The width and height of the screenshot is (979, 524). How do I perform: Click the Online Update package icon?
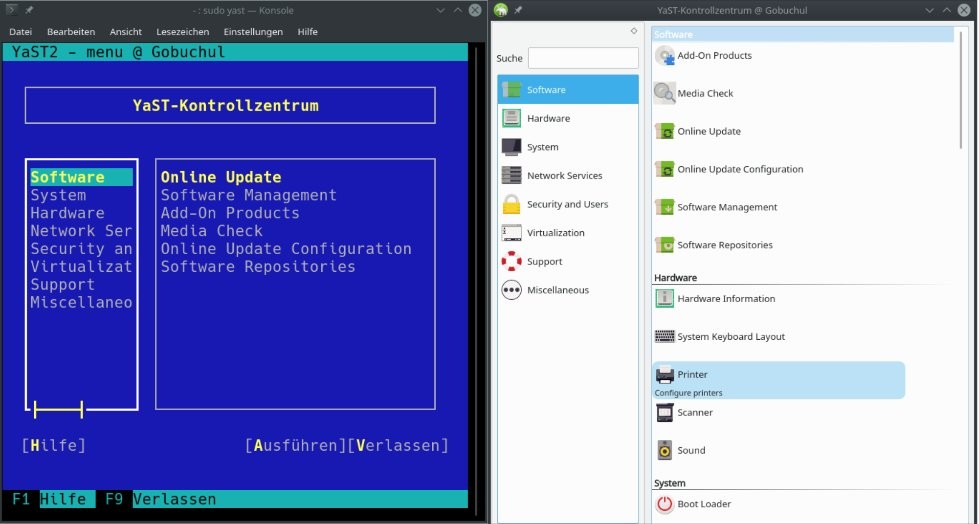click(x=664, y=131)
